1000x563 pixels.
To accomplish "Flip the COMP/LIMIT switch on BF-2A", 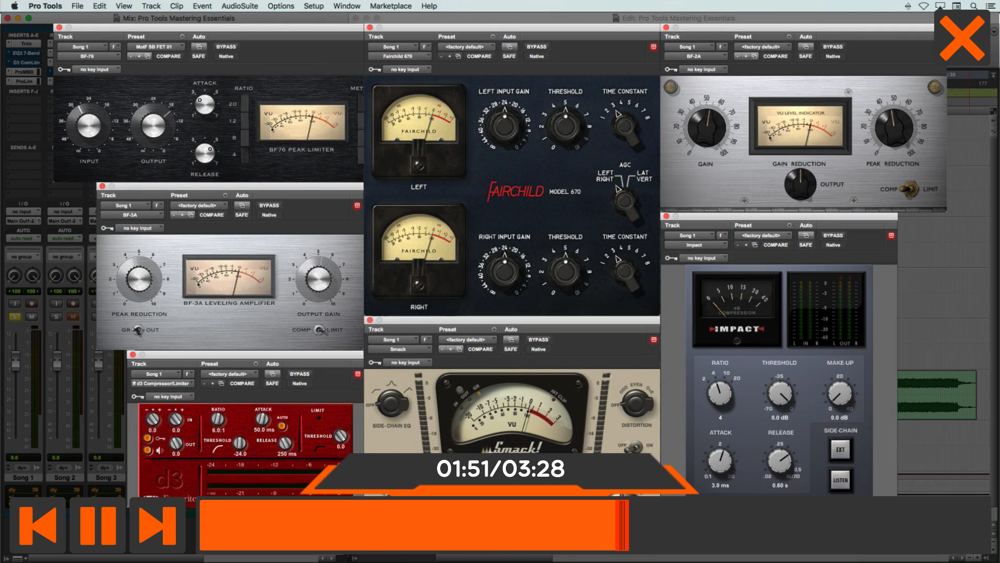I will coord(909,189).
